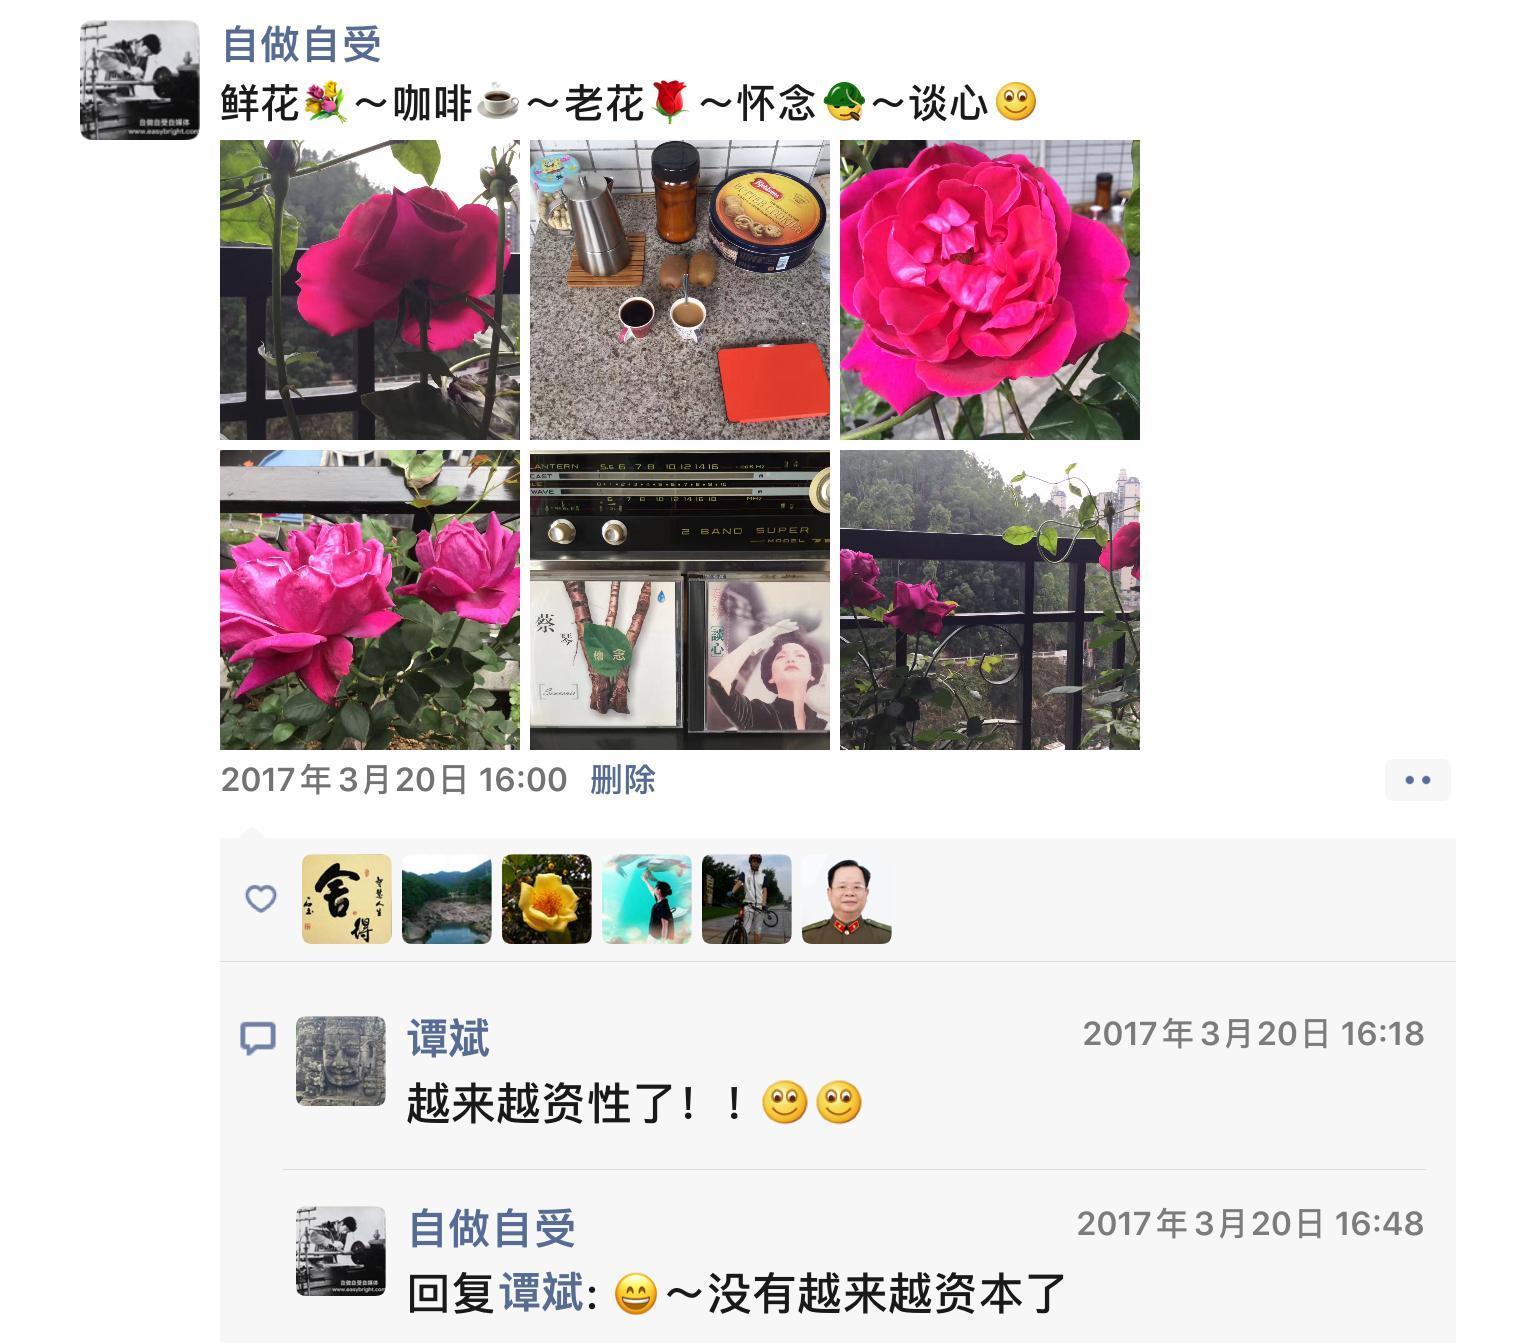
Task: Open liker avatar with aquarium scene
Action: coord(647,899)
